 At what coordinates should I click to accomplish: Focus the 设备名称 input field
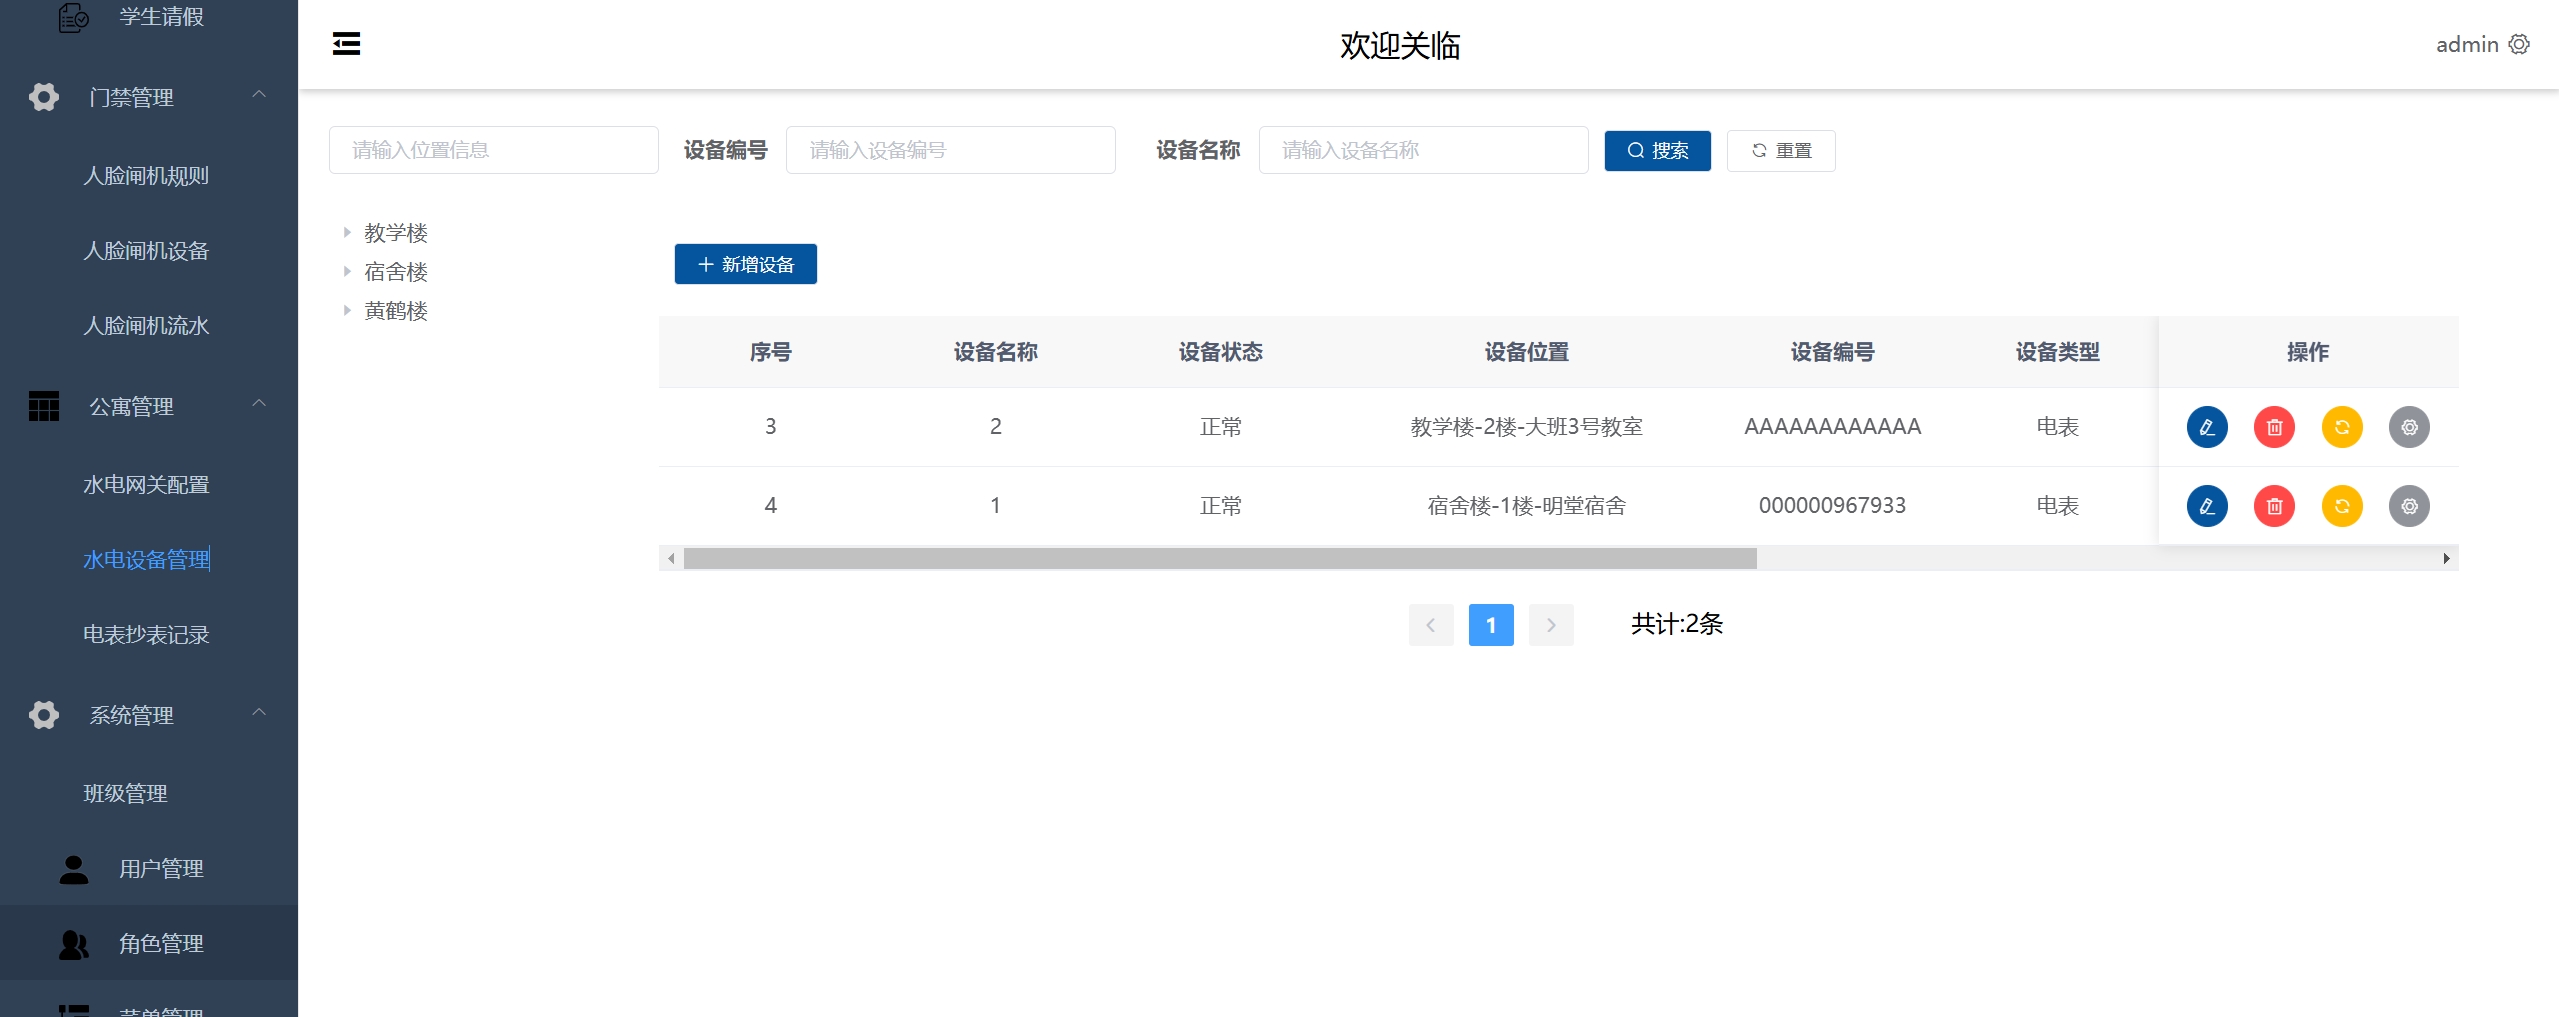click(1424, 150)
